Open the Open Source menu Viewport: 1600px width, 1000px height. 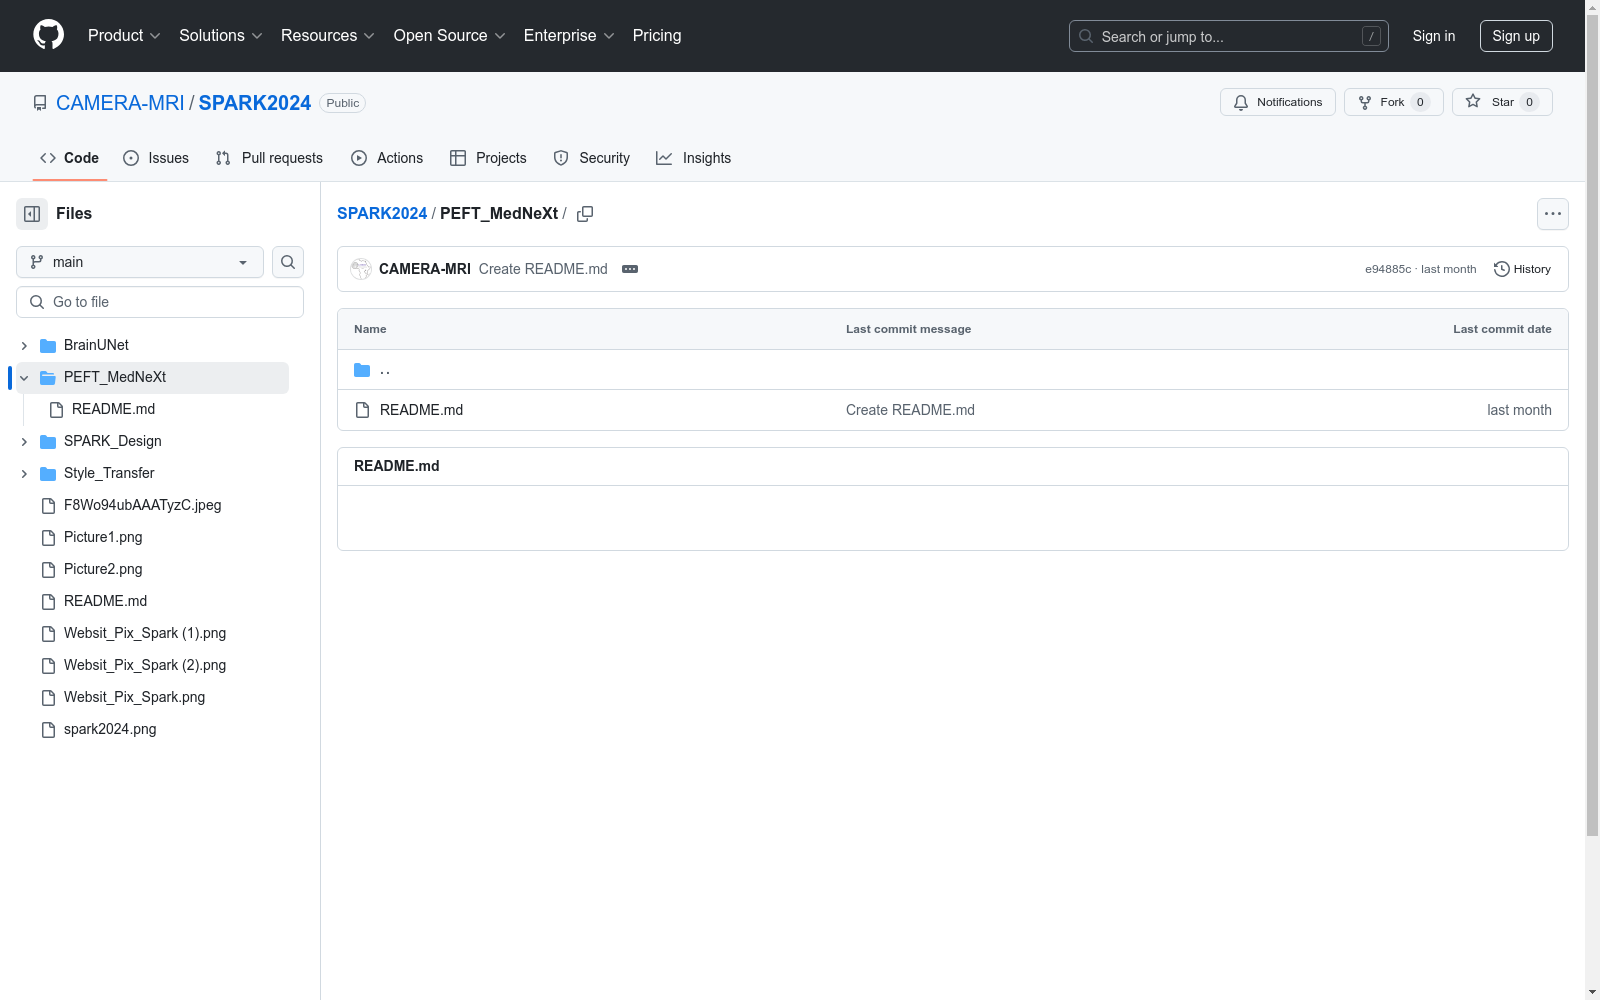pos(449,36)
